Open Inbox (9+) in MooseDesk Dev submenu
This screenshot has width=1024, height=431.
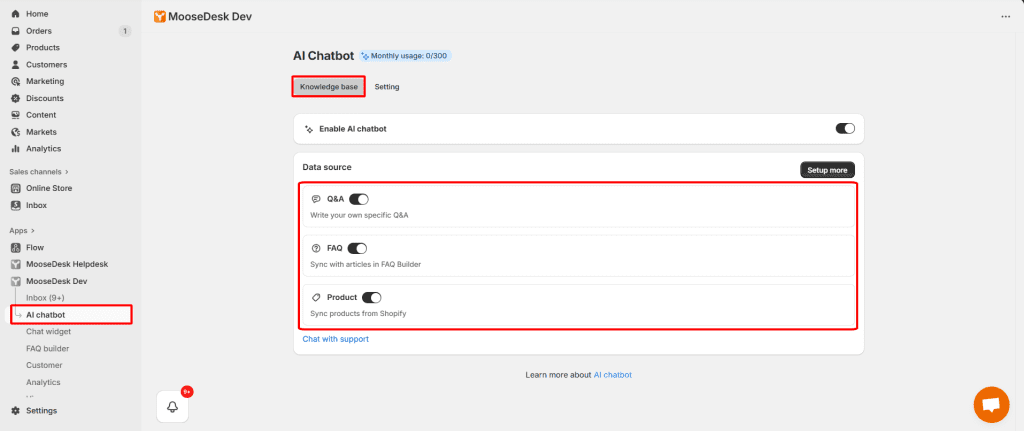(x=45, y=298)
